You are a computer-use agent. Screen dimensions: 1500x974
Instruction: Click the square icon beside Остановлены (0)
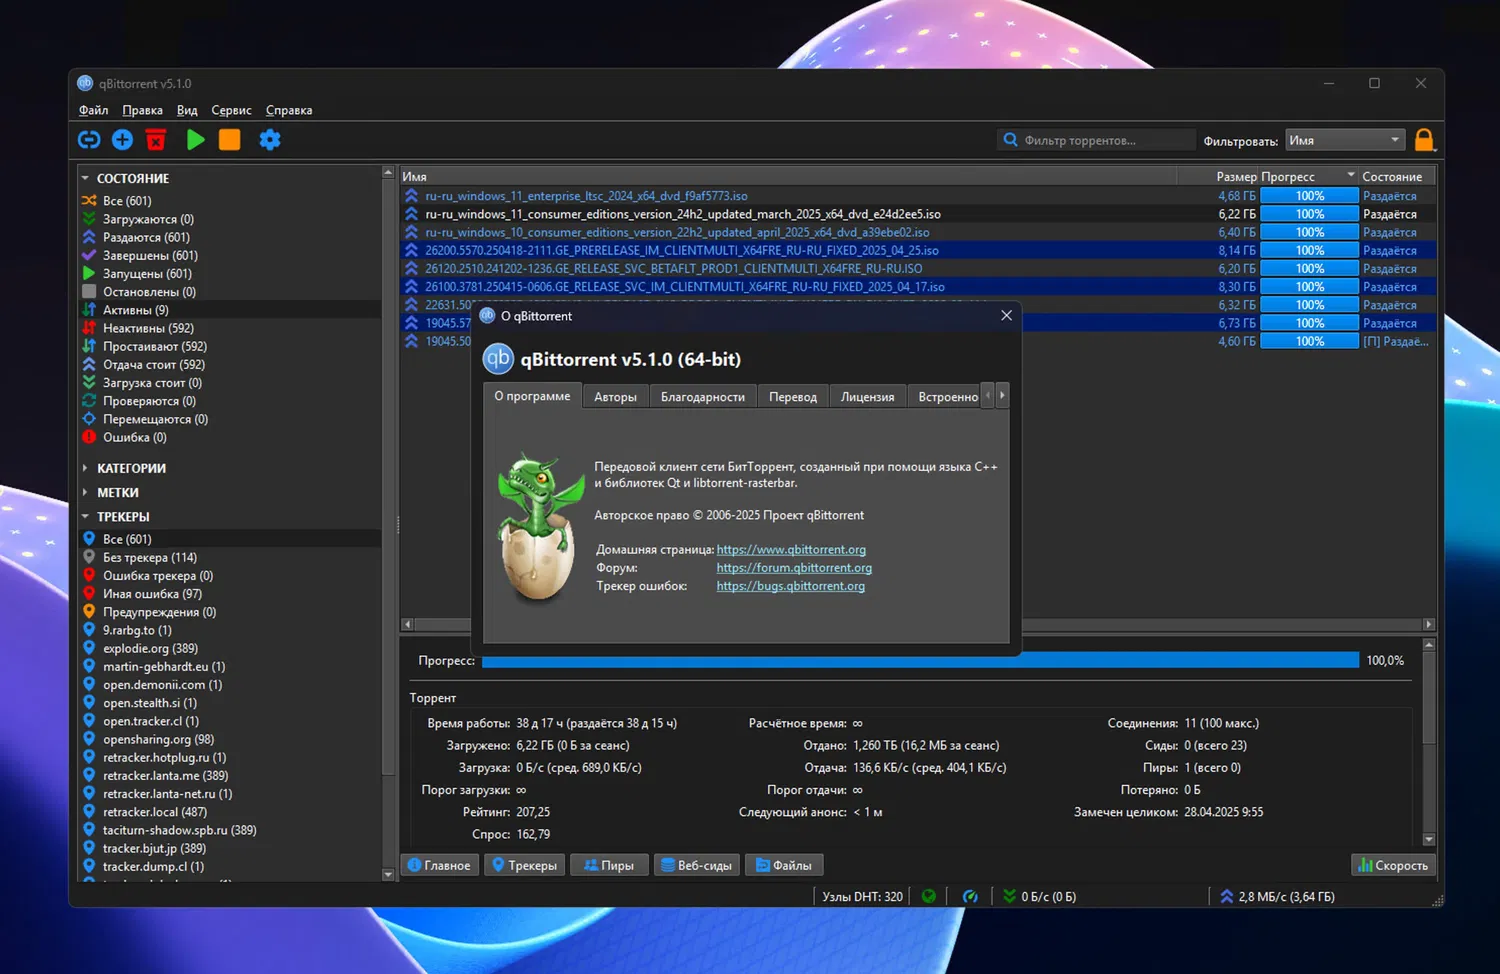tap(89, 292)
